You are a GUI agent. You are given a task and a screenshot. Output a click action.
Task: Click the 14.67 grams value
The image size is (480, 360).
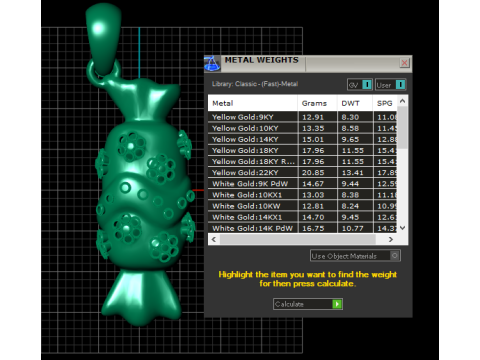click(x=313, y=184)
